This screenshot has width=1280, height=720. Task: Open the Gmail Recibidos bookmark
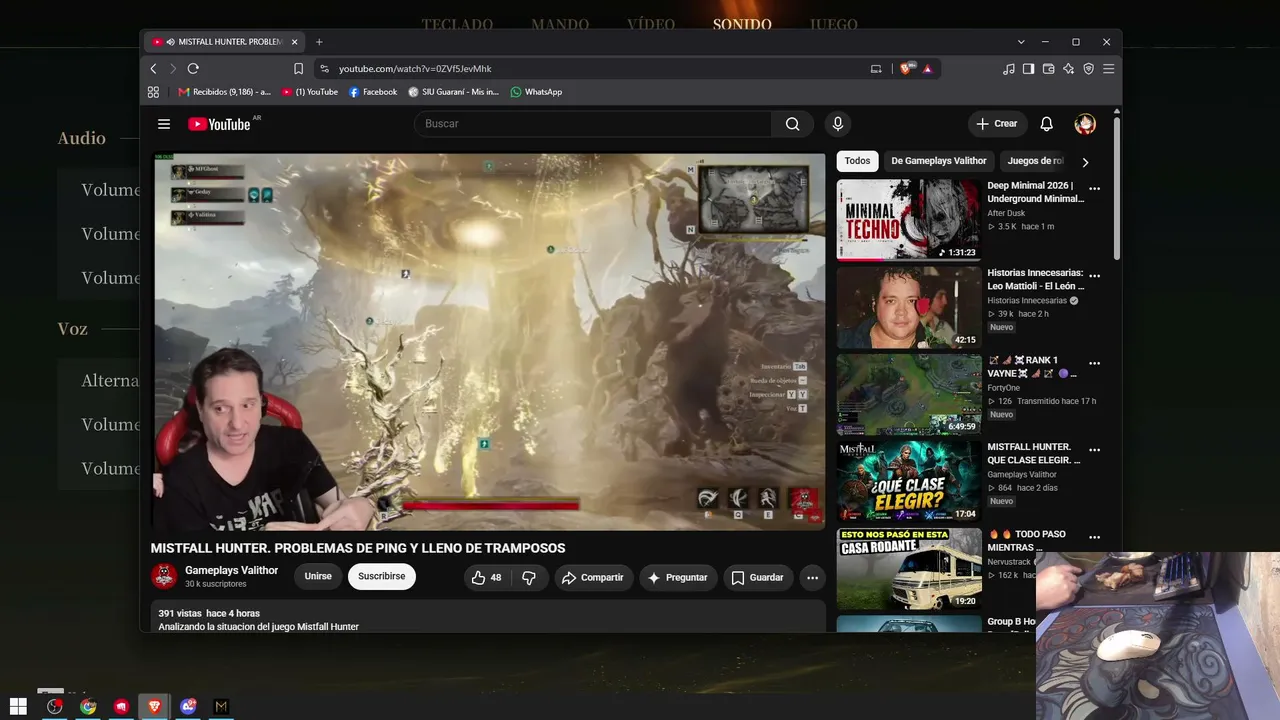(224, 92)
